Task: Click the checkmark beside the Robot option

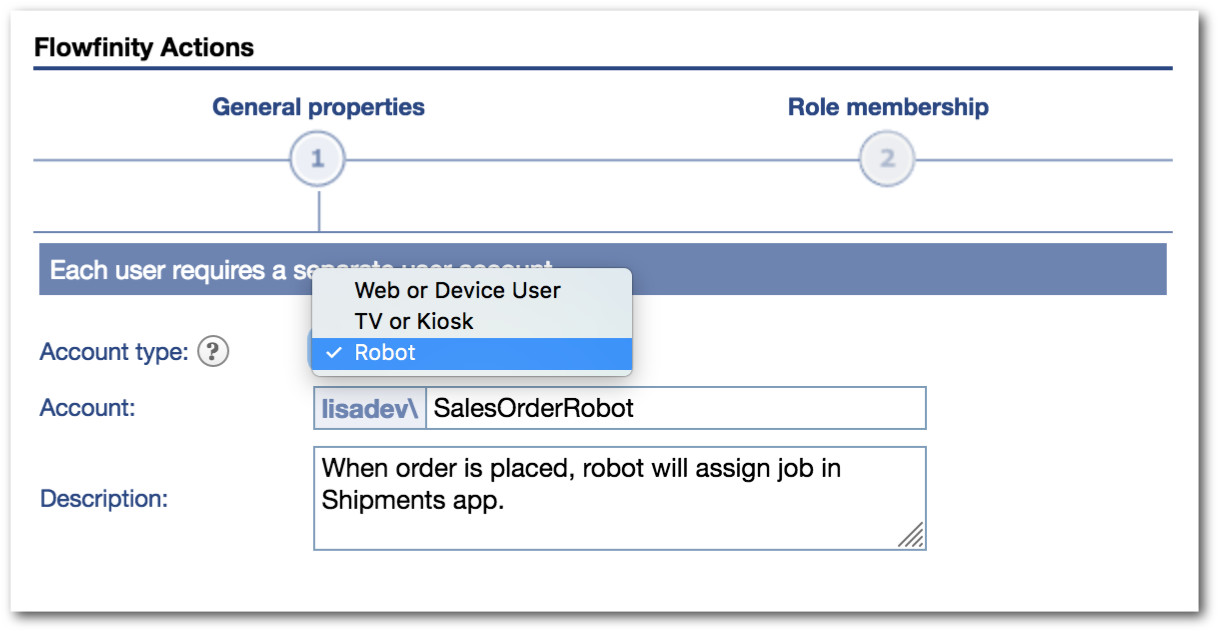Action: (x=335, y=353)
